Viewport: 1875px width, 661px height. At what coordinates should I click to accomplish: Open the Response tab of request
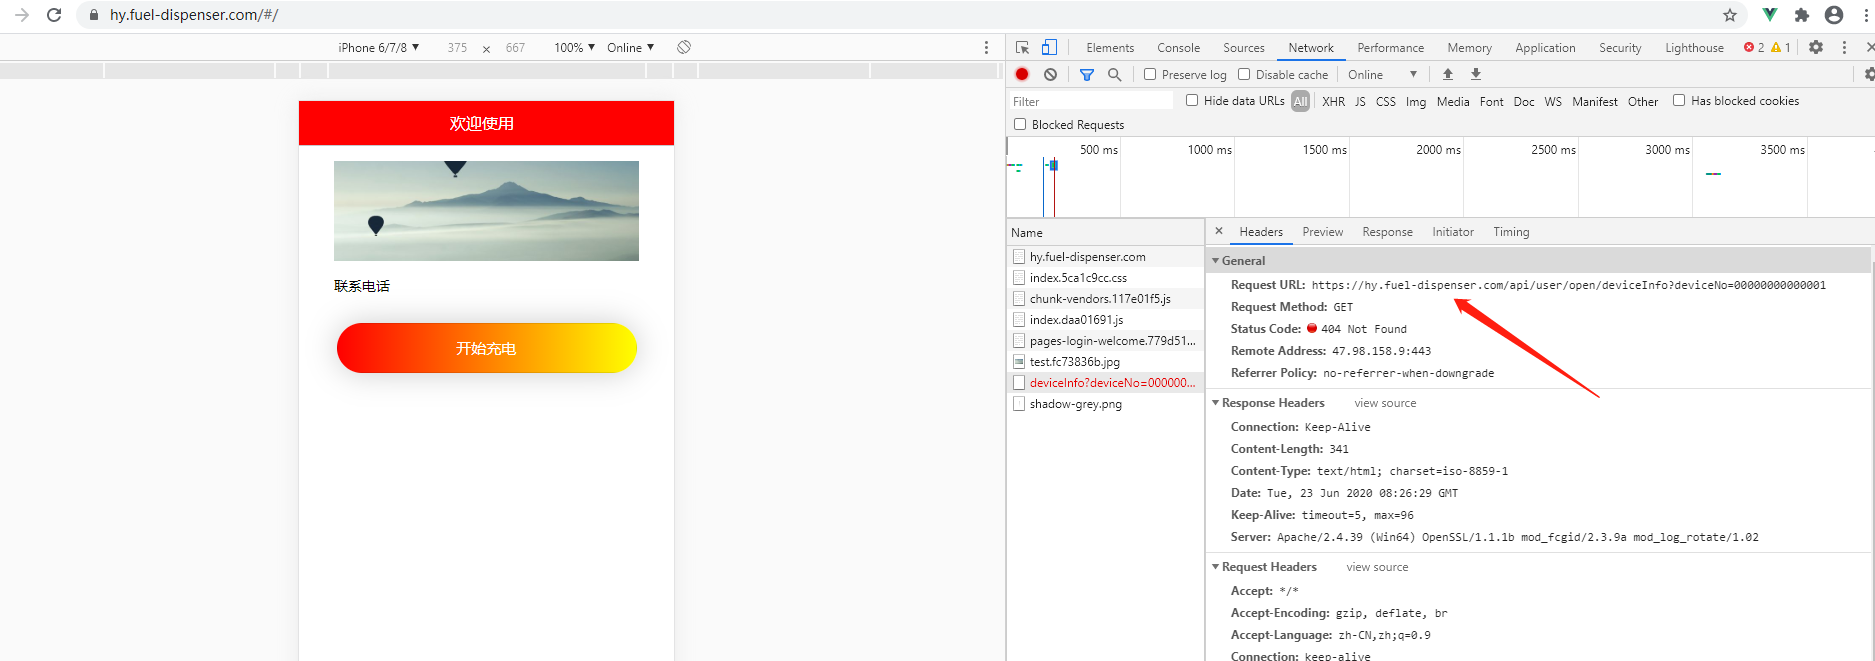point(1387,231)
